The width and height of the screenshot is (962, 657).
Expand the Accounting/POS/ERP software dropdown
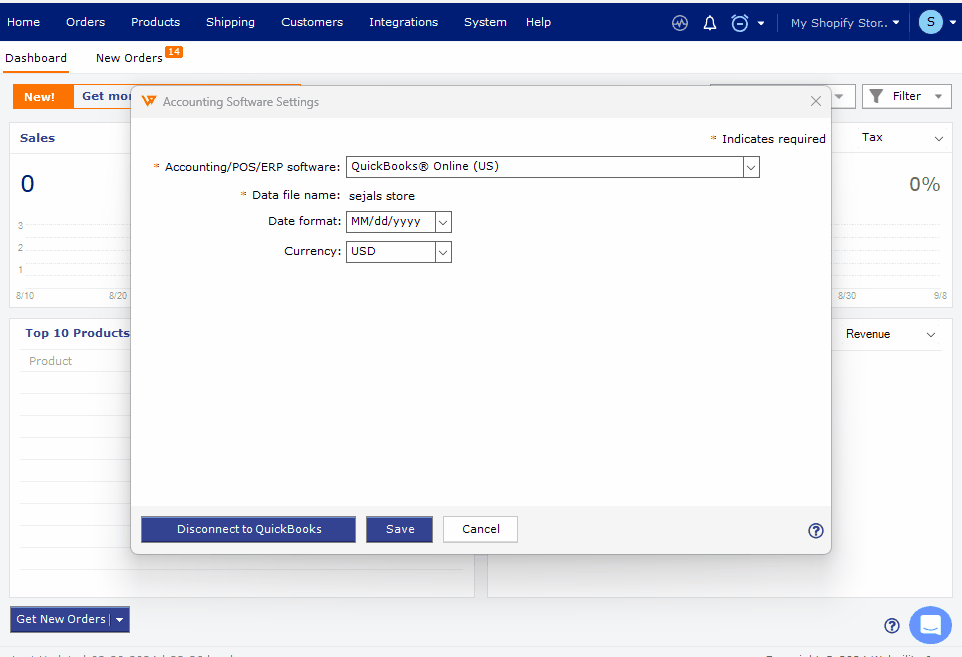coord(751,167)
